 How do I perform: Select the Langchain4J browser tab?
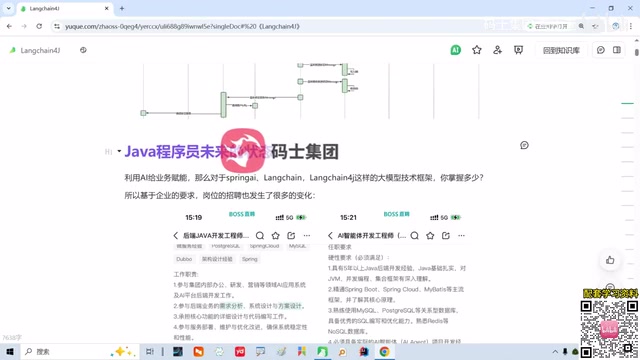click(65, 8)
